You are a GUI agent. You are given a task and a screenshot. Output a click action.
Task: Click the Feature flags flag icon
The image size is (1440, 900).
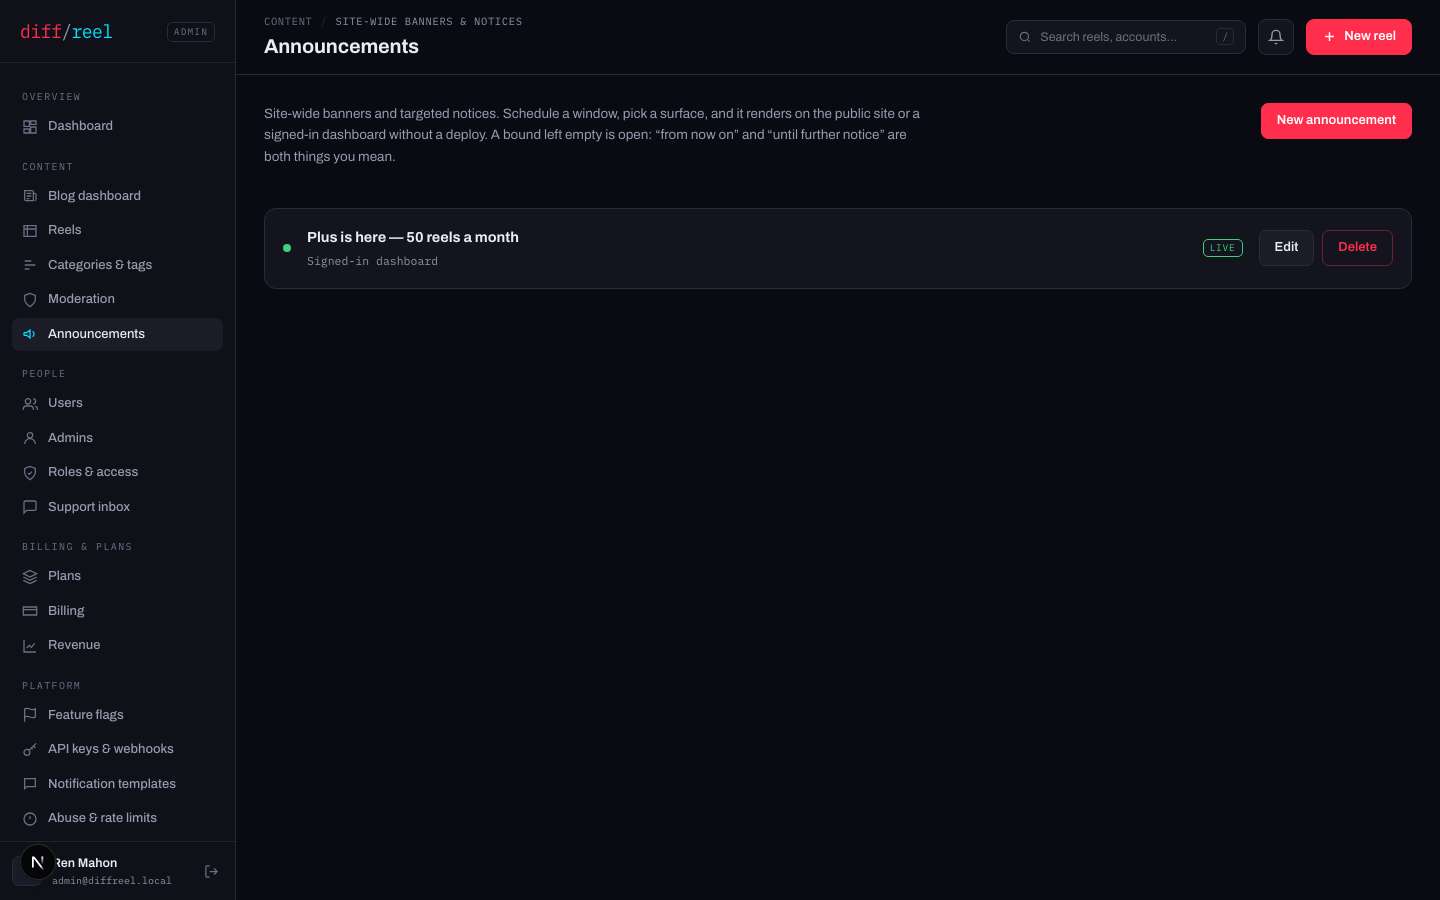(x=30, y=715)
